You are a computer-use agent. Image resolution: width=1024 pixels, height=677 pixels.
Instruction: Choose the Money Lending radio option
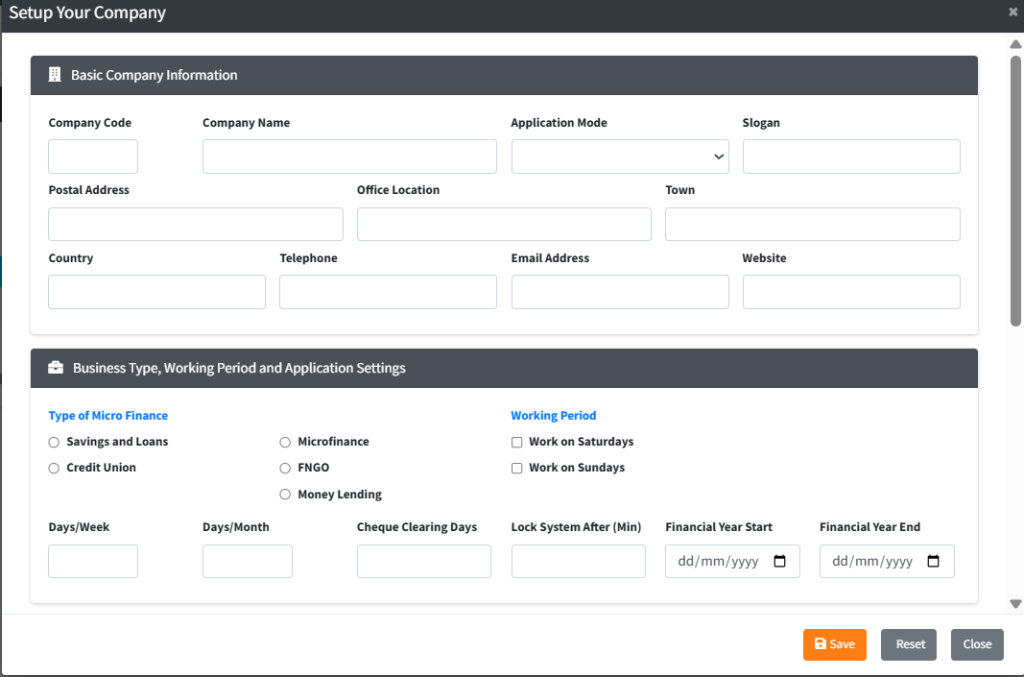coord(285,494)
